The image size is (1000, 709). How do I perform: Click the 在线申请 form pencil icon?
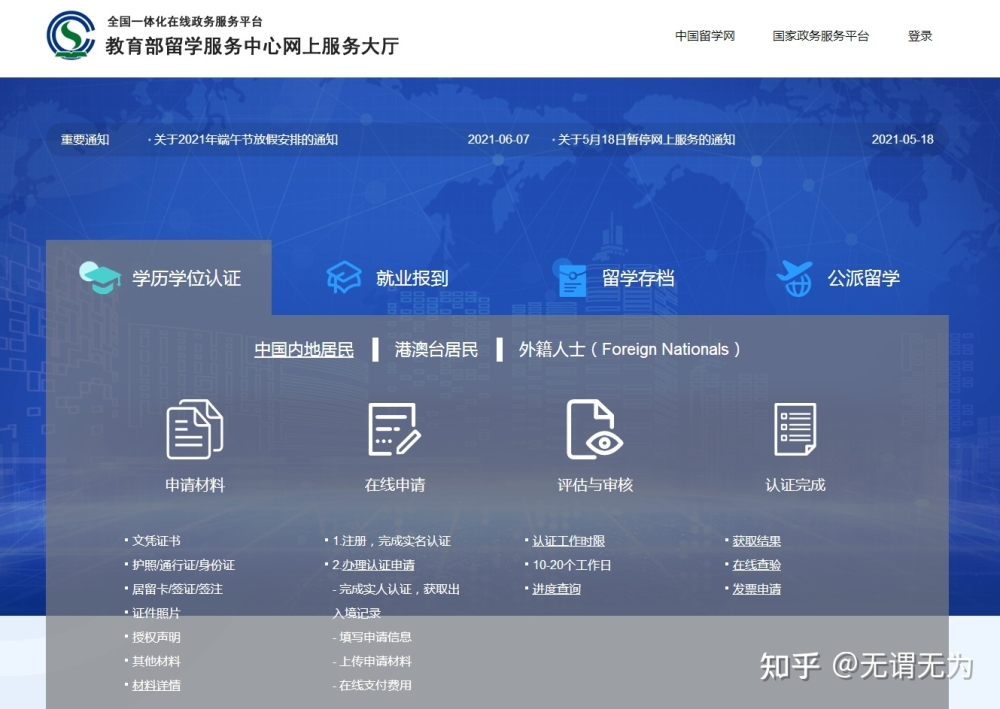395,429
